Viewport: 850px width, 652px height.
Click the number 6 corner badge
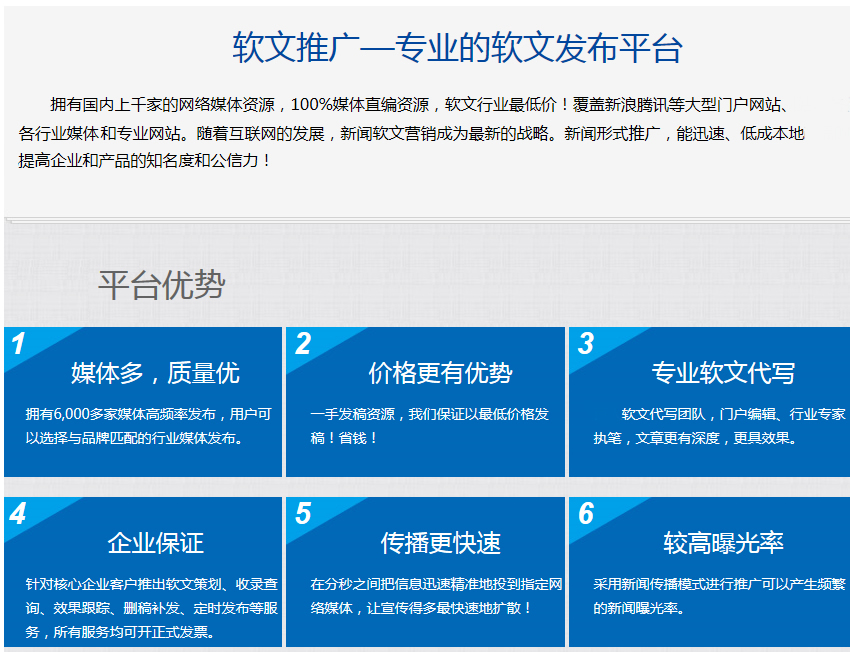click(586, 514)
